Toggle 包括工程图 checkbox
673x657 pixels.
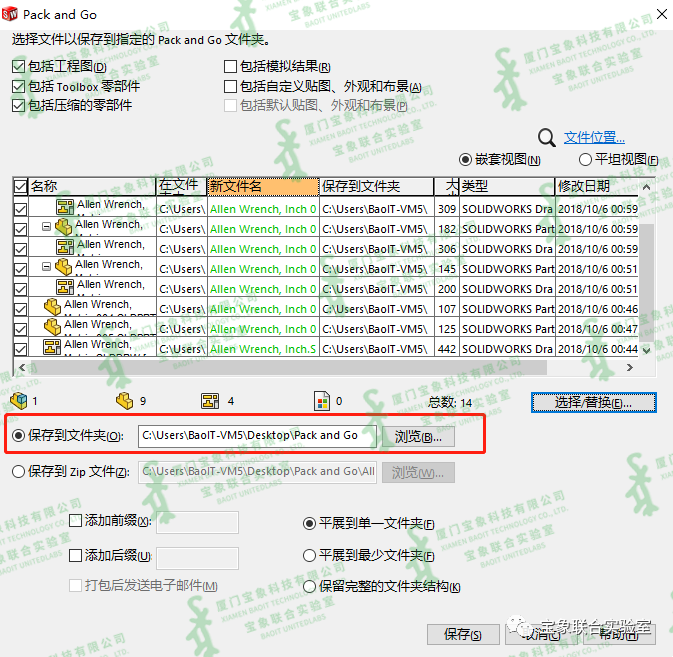(18, 67)
